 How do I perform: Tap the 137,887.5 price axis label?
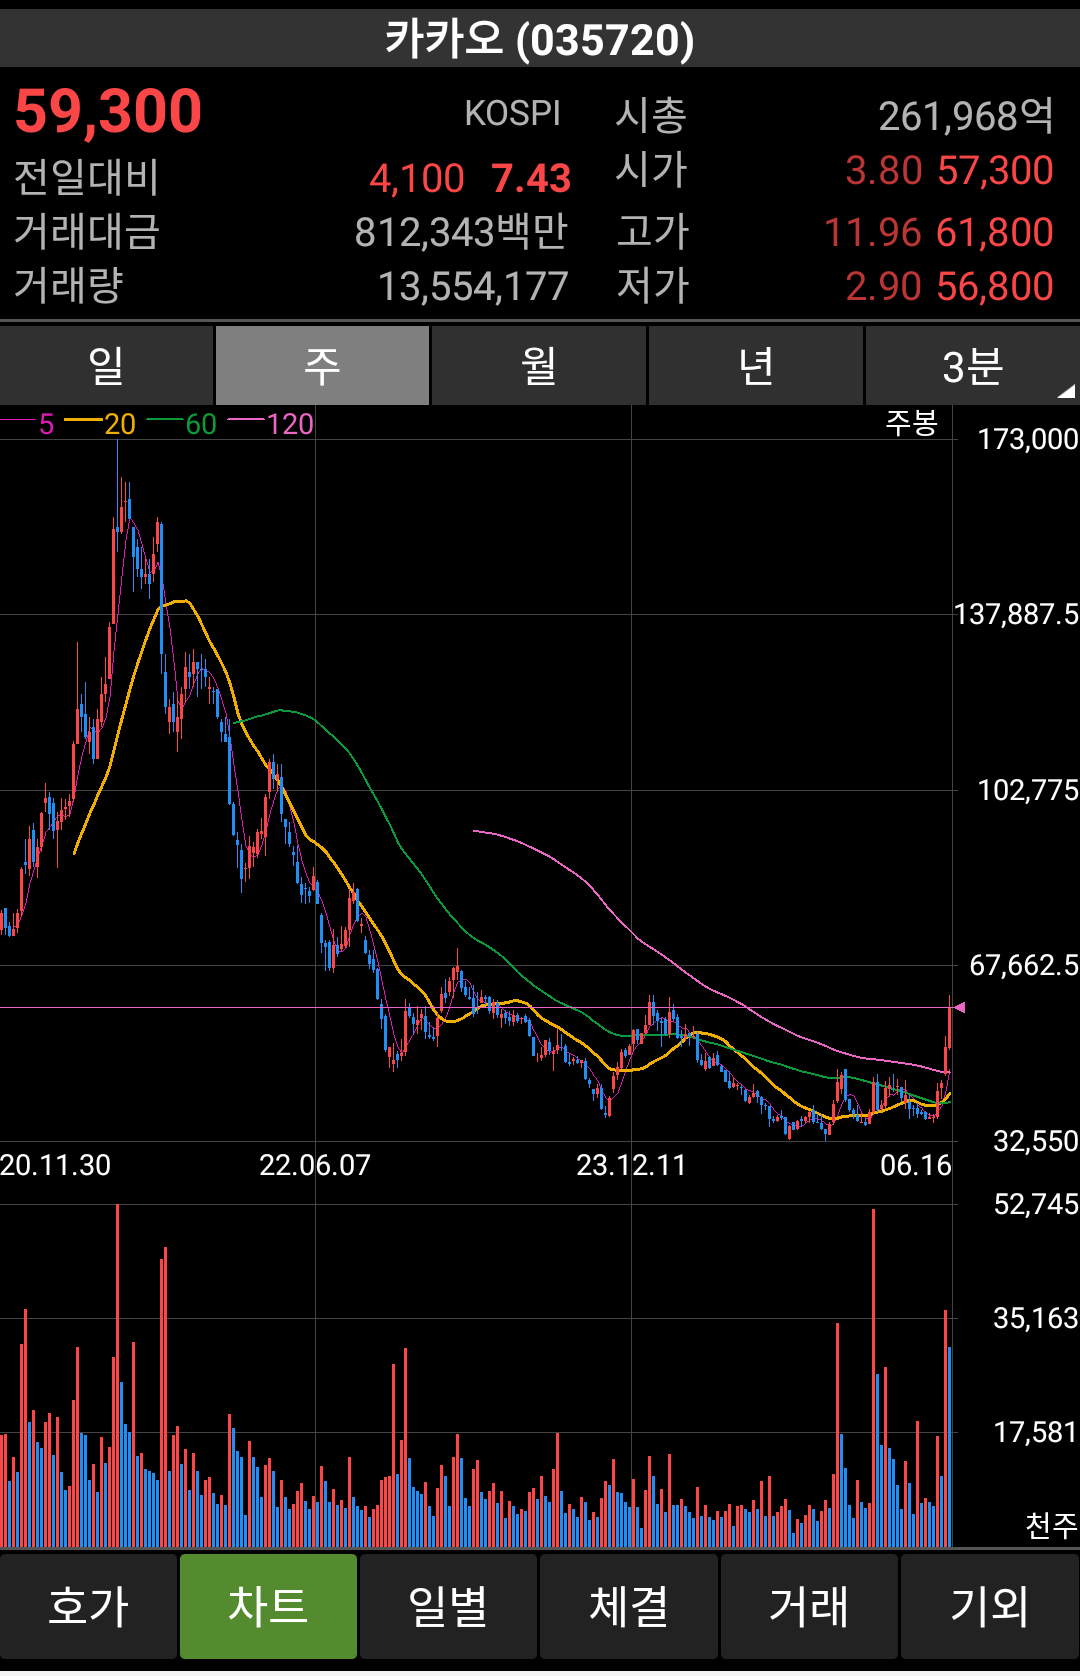coord(1017,614)
